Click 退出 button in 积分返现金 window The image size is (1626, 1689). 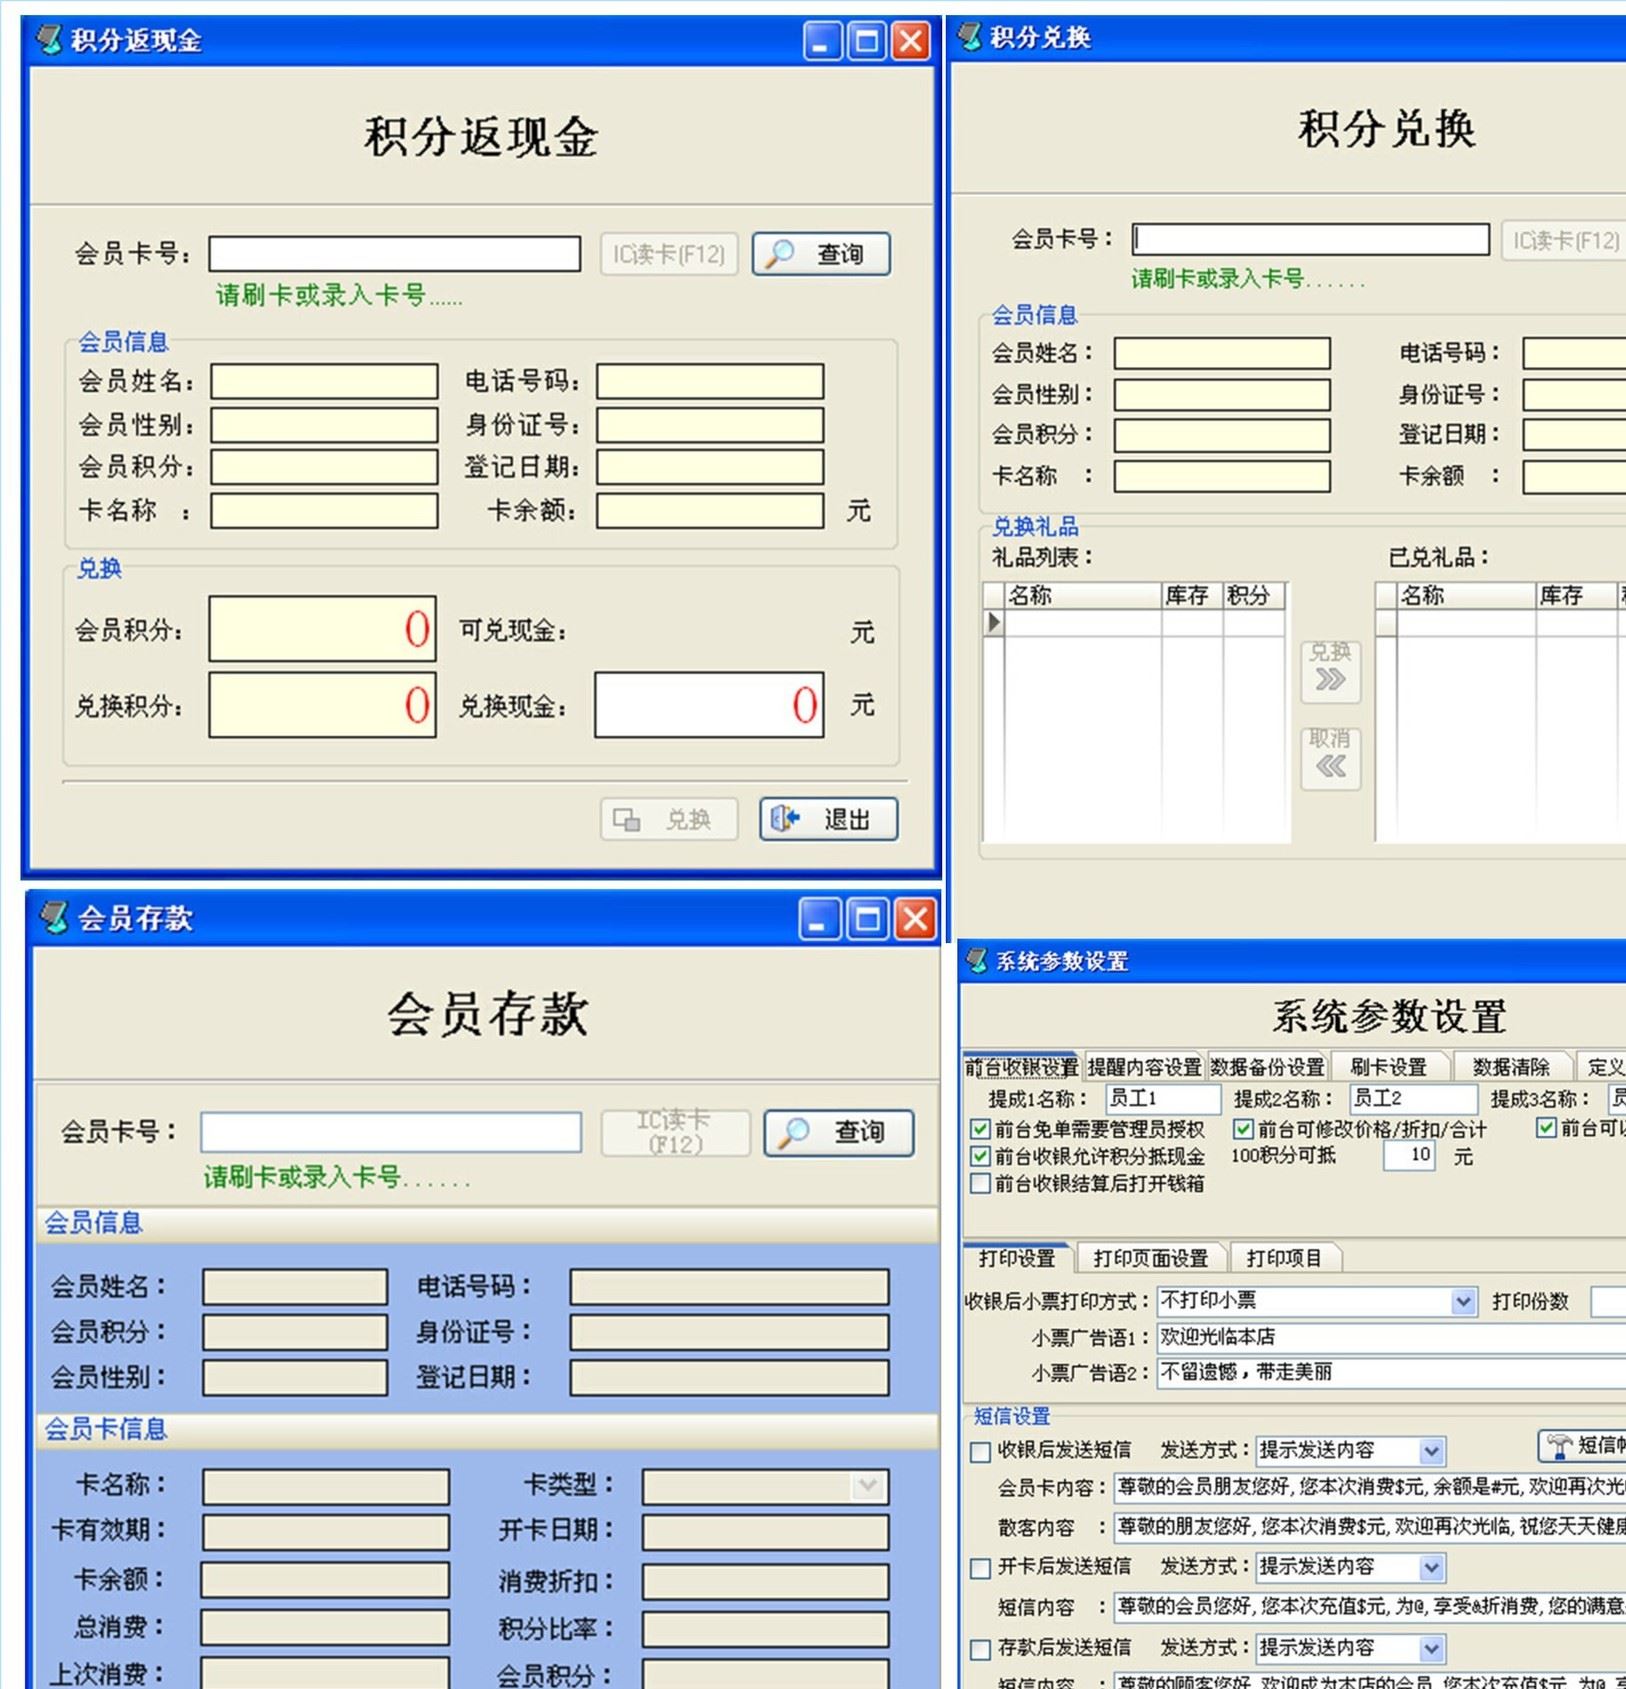pyautogui.click(x=828, y=819)
